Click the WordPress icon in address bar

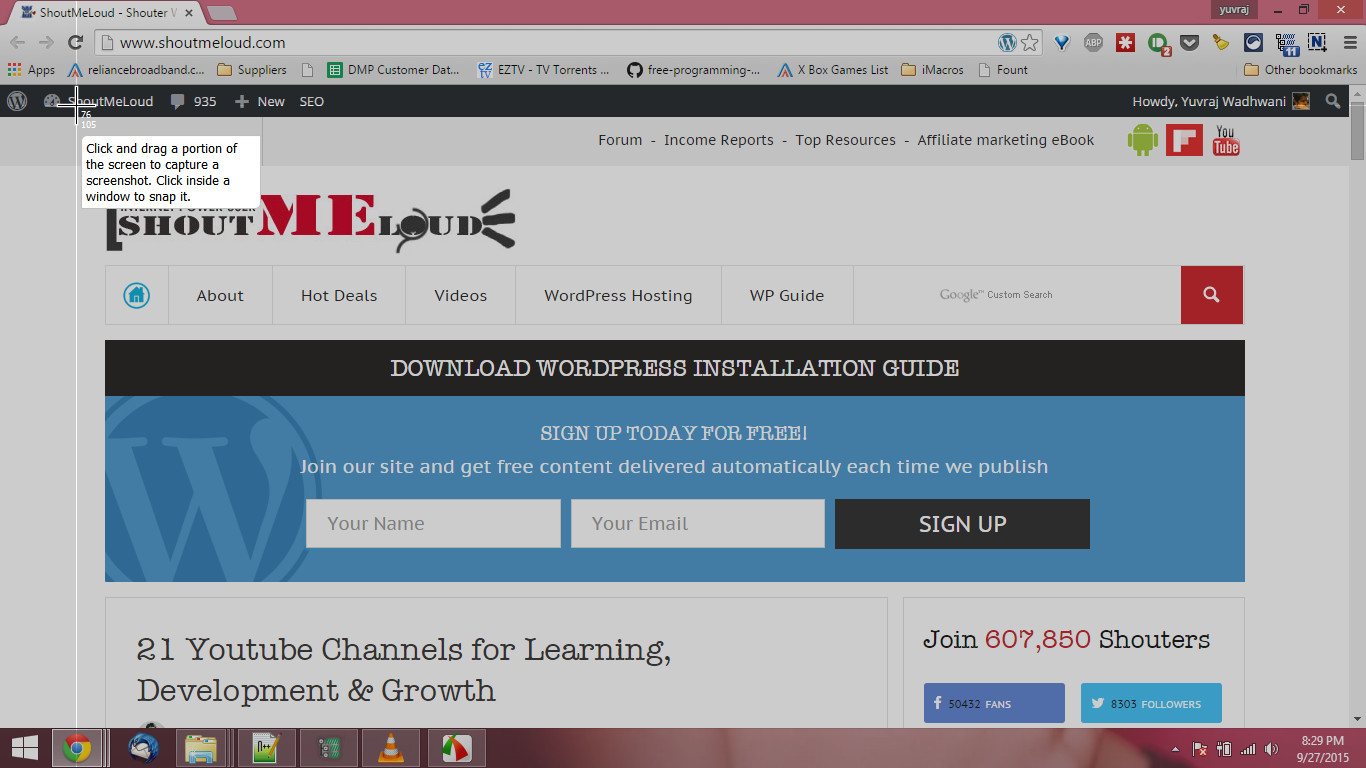[x=1007, y=42]
